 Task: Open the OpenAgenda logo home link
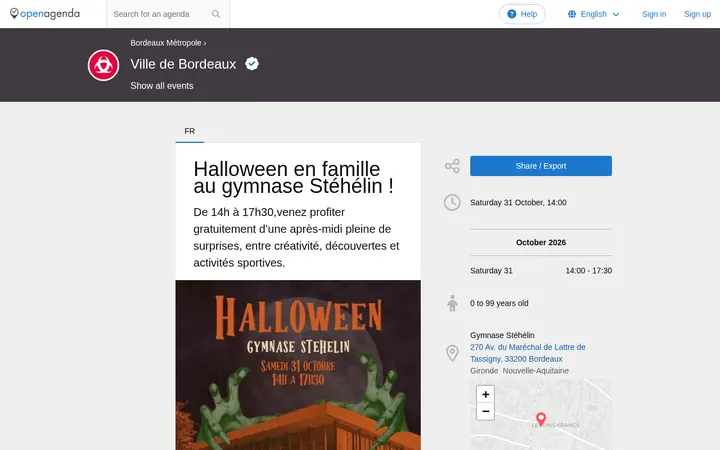point(45,14)
